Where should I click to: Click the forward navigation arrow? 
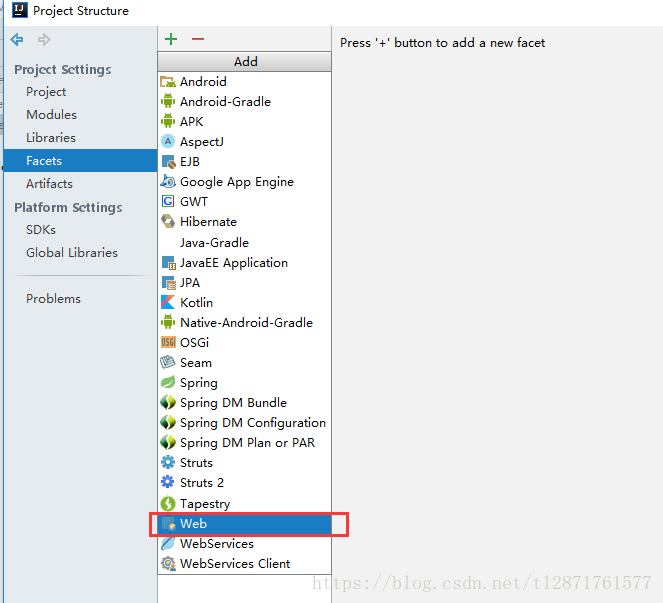pyautogui.click(x=44, y=39)
